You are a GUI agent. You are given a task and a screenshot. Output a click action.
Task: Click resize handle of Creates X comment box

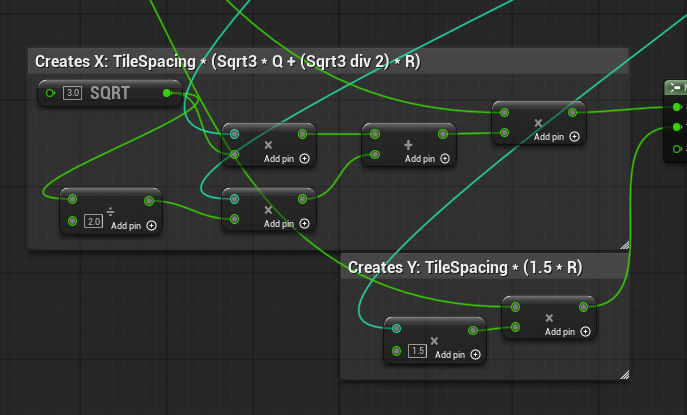[625, 245]
